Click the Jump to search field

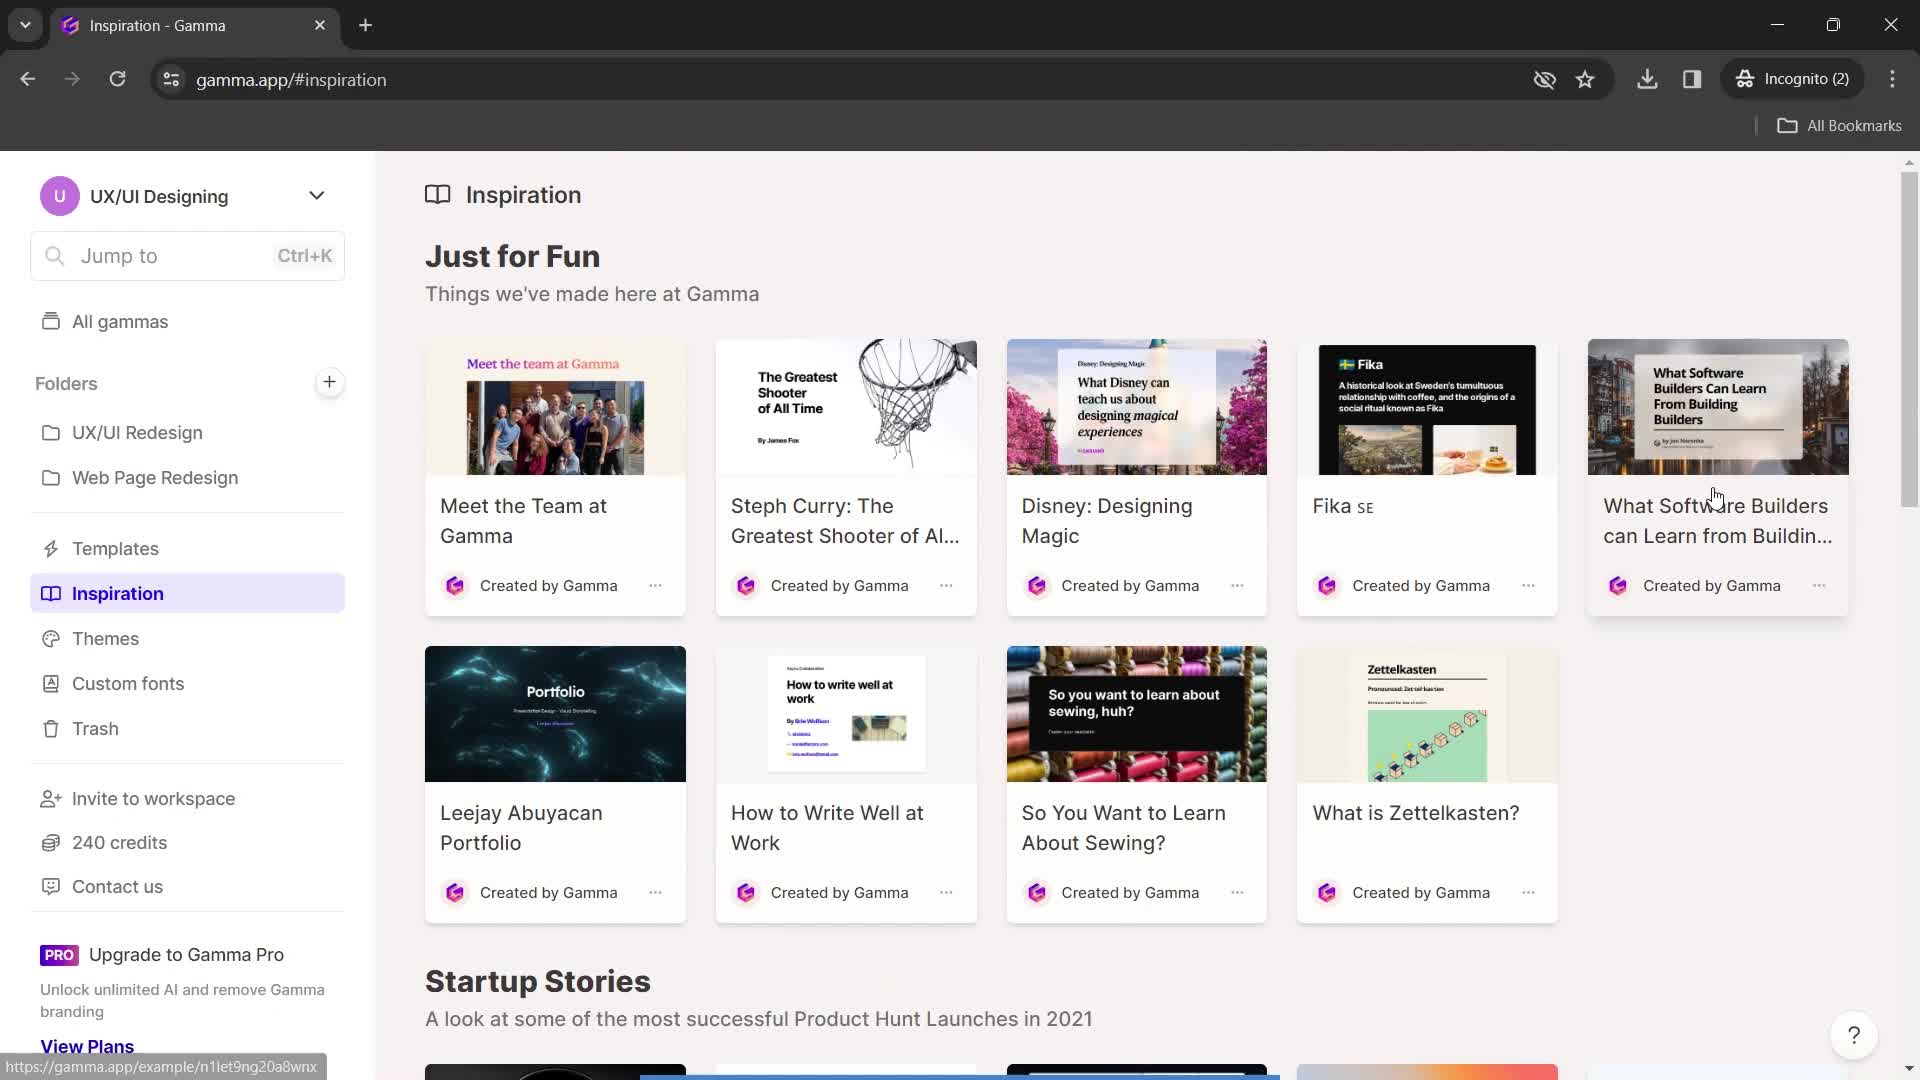pos(188,257)
